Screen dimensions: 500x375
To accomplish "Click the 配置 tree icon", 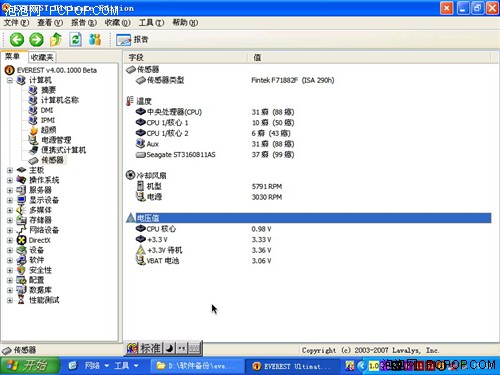I will point(21,280).
